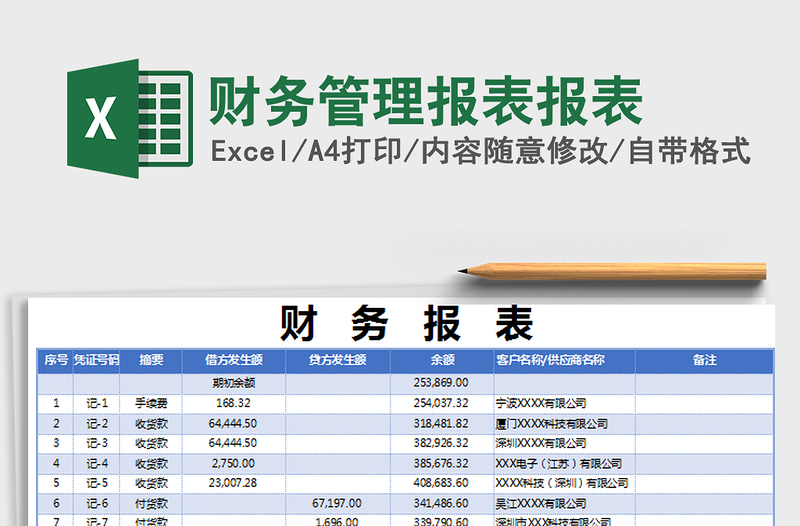800x526 pixels.
Task: Click customer cell XXXX科技（深圳）有限公司
Action: (562, 483)
